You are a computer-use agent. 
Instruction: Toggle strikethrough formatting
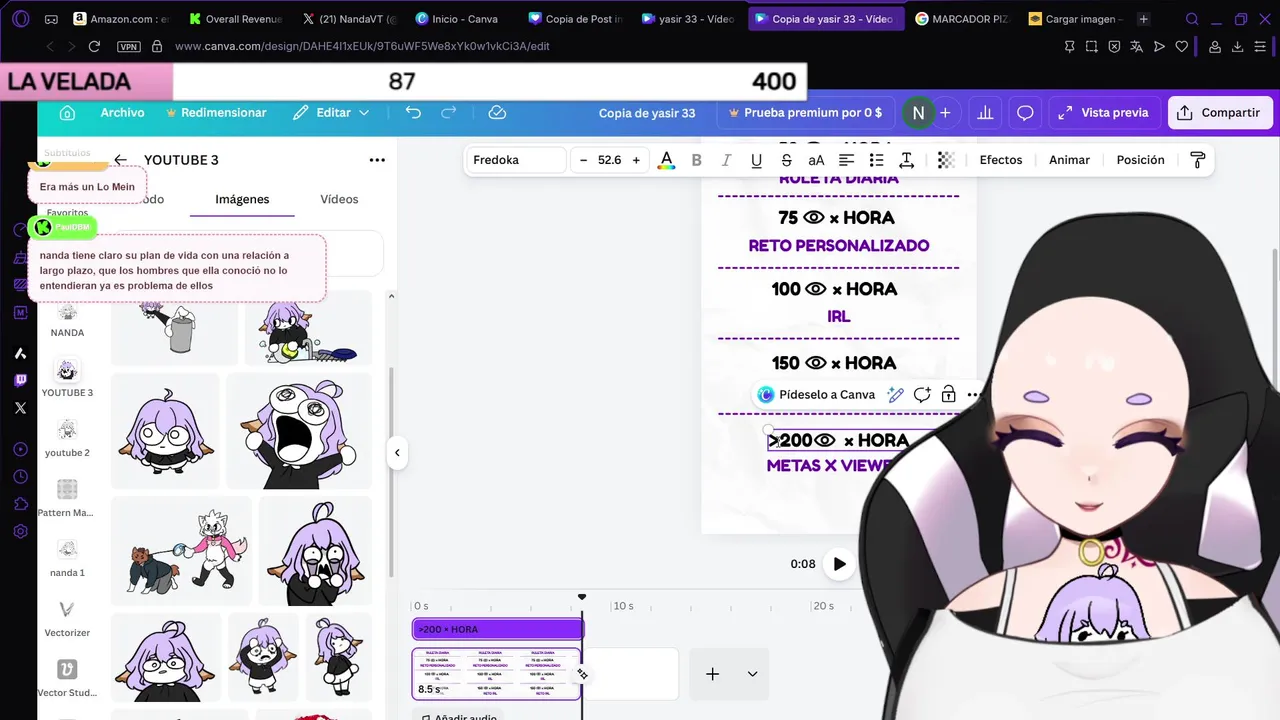(786, 160)
